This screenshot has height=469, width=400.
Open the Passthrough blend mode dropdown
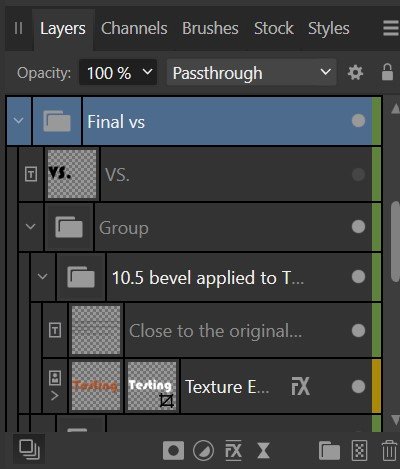(252, 73)
